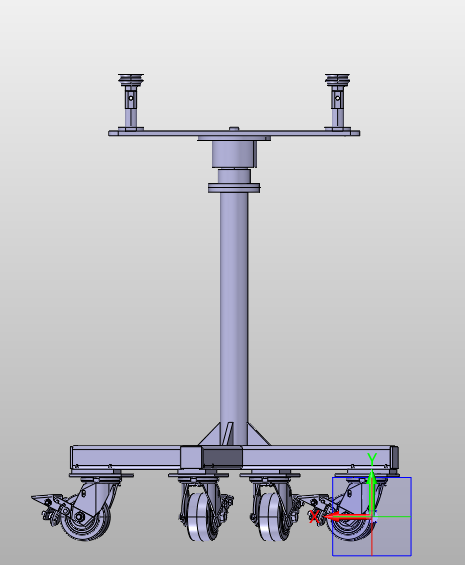Click the red X axis label
The height and width of the screenshot is (565, 465).
click(x=314, y=516)
